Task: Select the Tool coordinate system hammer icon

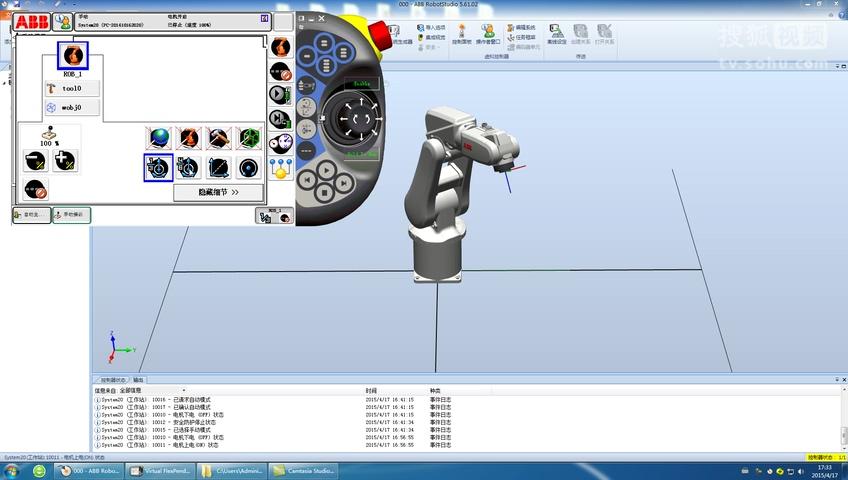Action: coord(218,138)
